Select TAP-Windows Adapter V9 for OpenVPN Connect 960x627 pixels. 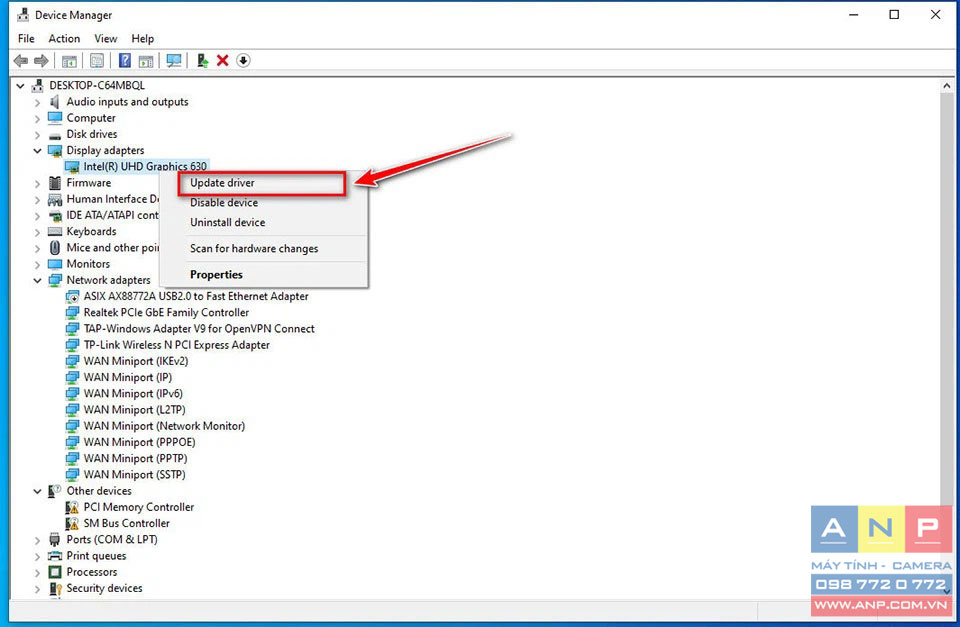tap(199, 329)
